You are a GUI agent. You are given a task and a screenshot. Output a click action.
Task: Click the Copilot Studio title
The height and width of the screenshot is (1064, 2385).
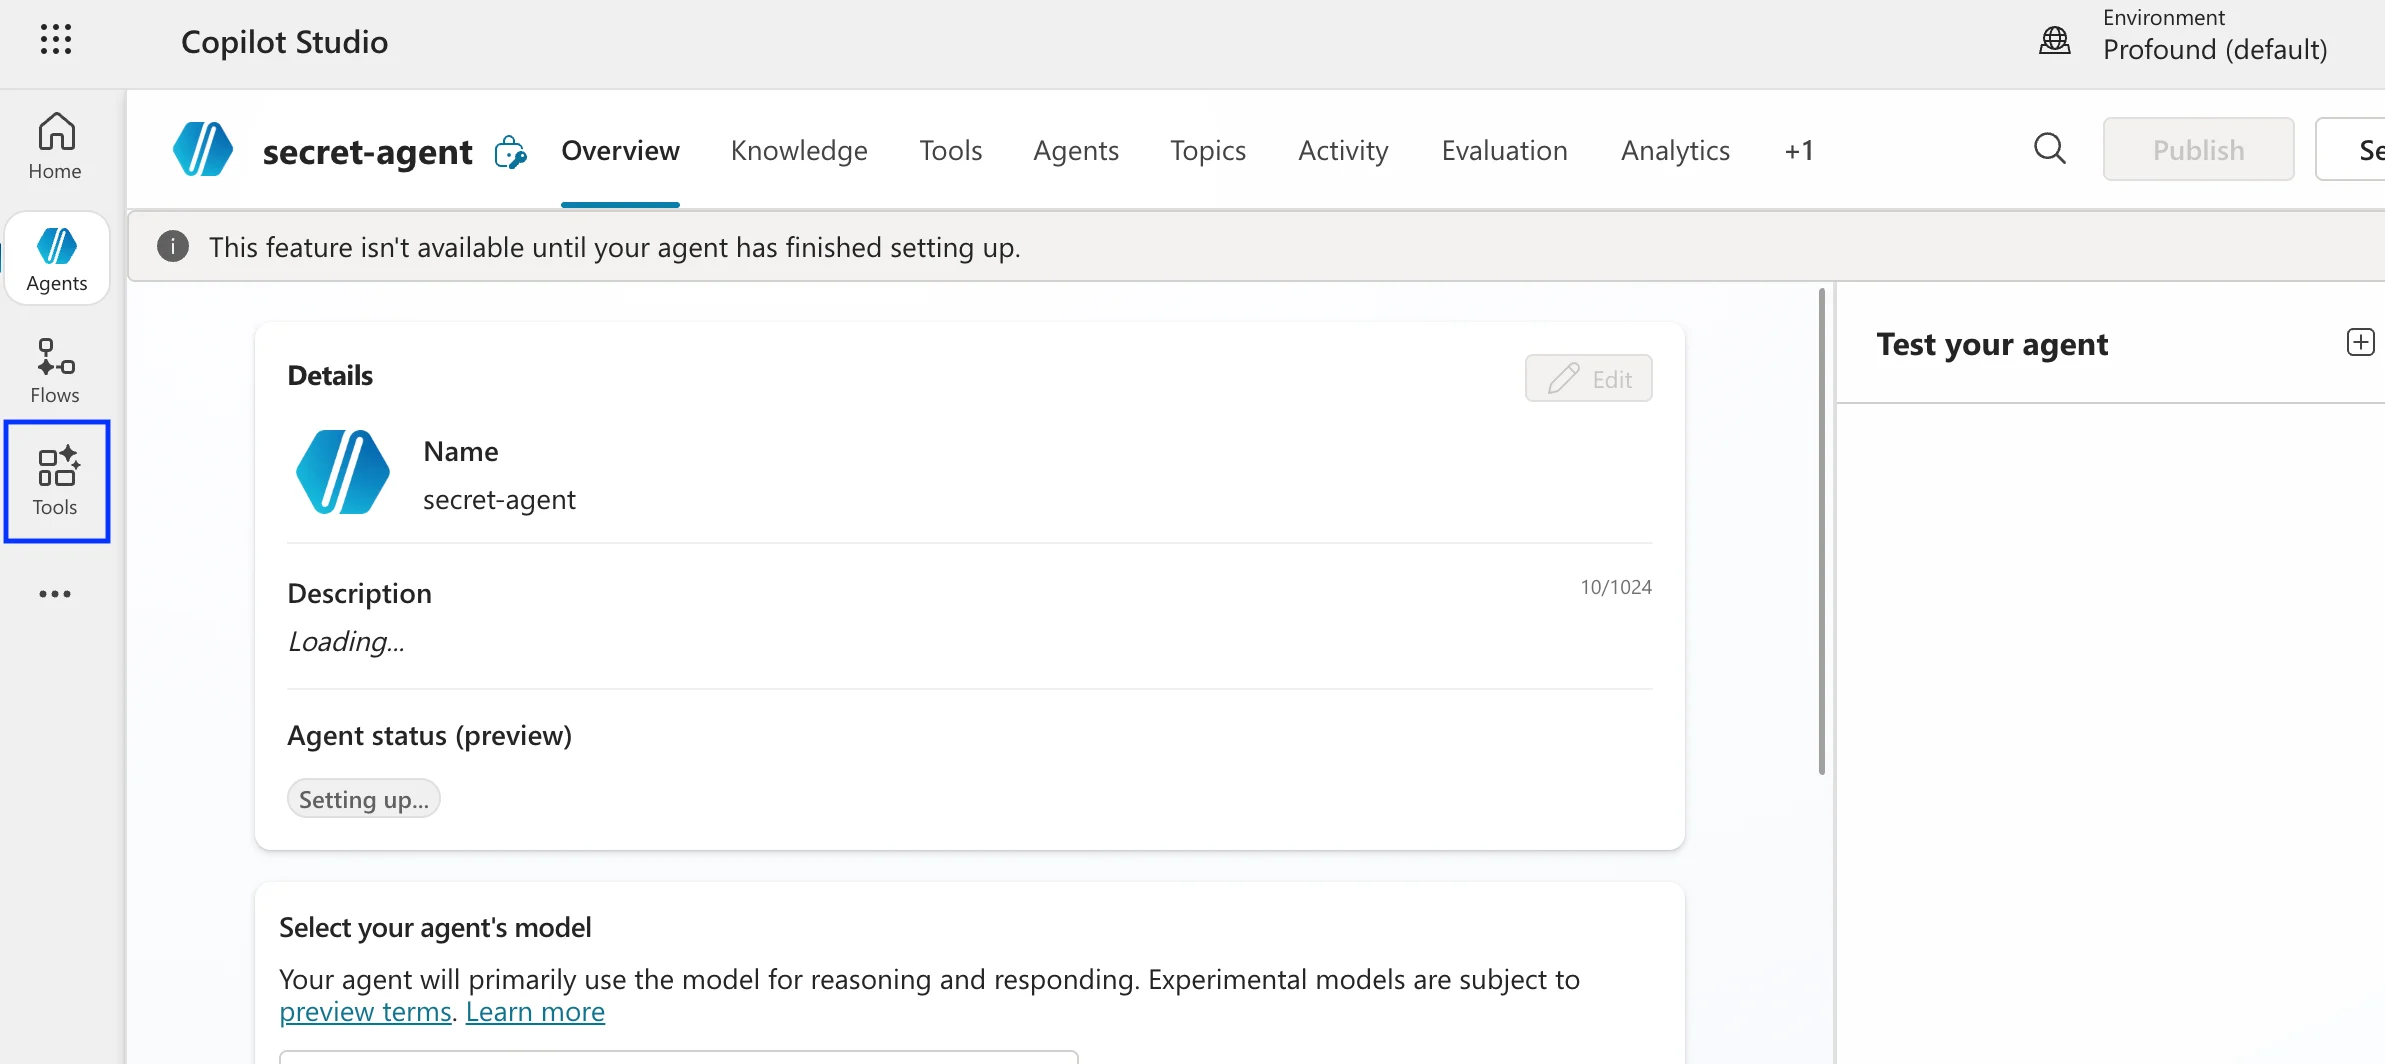click(284, 42)
